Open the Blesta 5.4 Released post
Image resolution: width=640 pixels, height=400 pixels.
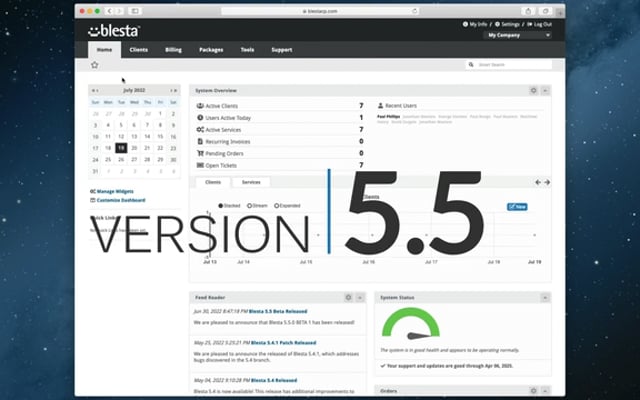coord(274,380)
